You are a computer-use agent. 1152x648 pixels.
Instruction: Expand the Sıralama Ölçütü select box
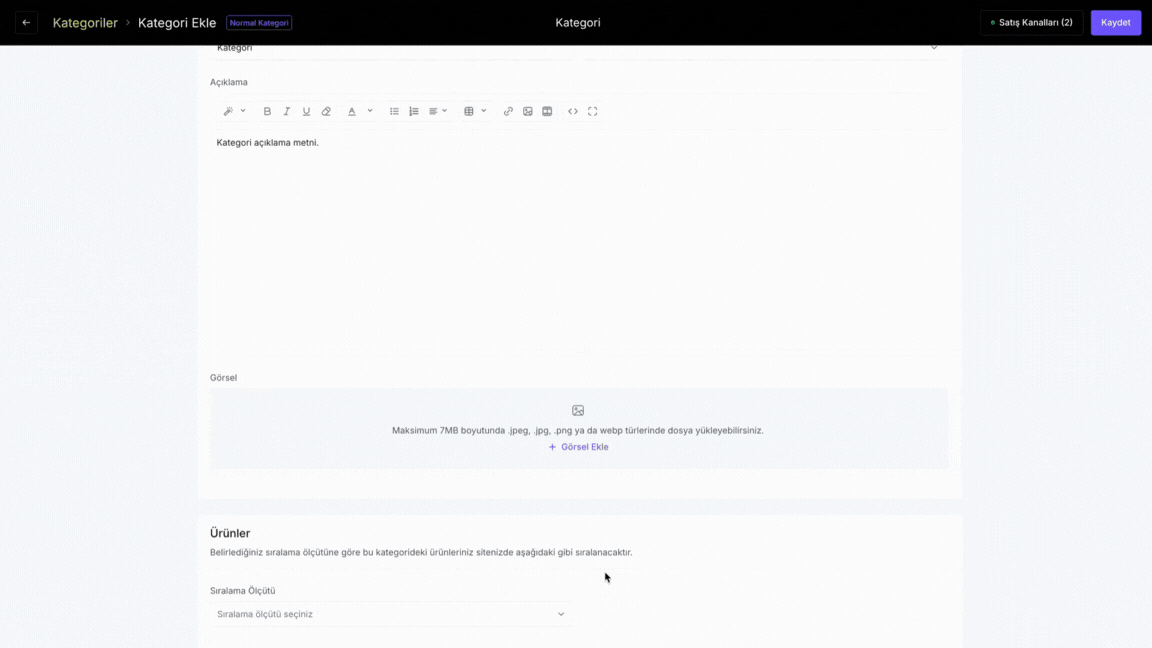point(392,614)
